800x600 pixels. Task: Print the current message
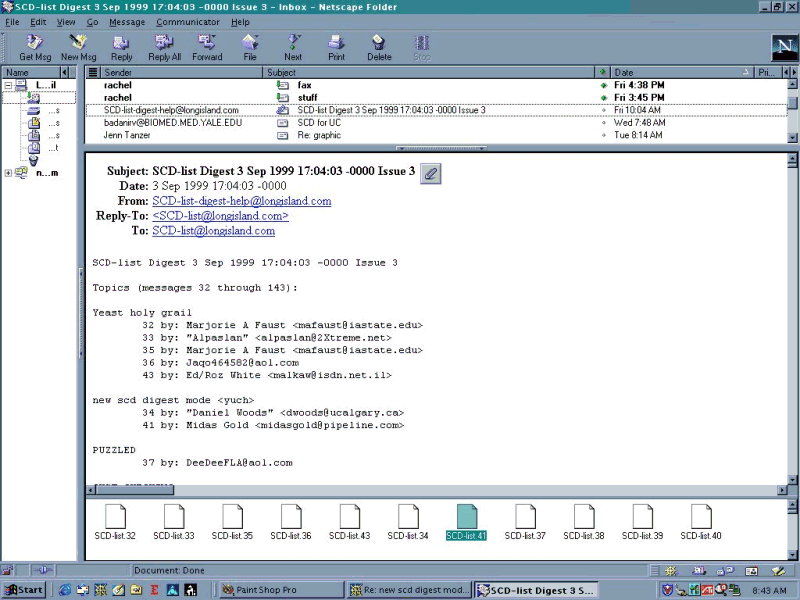(x=337, y=47)
